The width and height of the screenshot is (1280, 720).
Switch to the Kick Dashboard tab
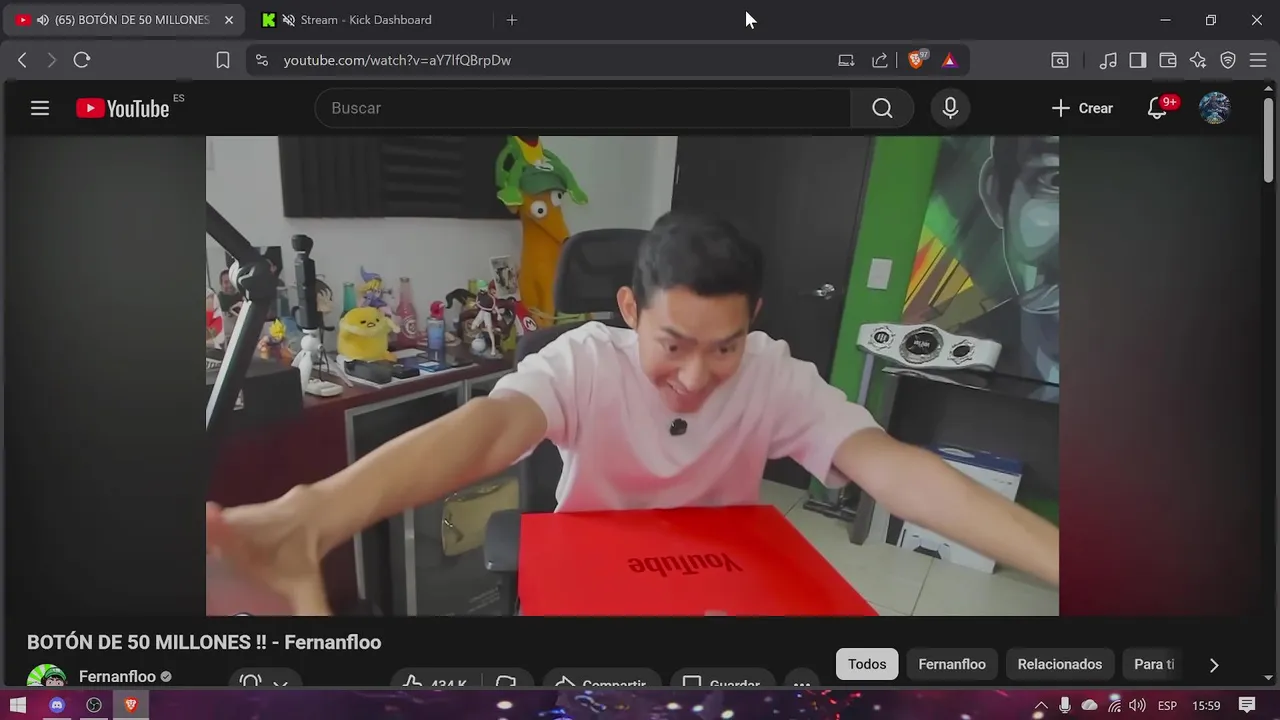[x=366, y=20]
